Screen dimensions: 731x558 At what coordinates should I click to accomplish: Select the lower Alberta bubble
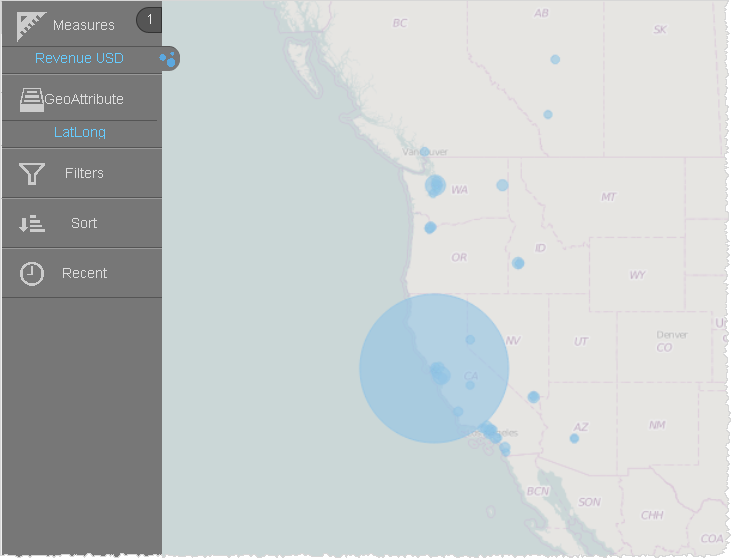pyautogui.click(x=547, y=114)
